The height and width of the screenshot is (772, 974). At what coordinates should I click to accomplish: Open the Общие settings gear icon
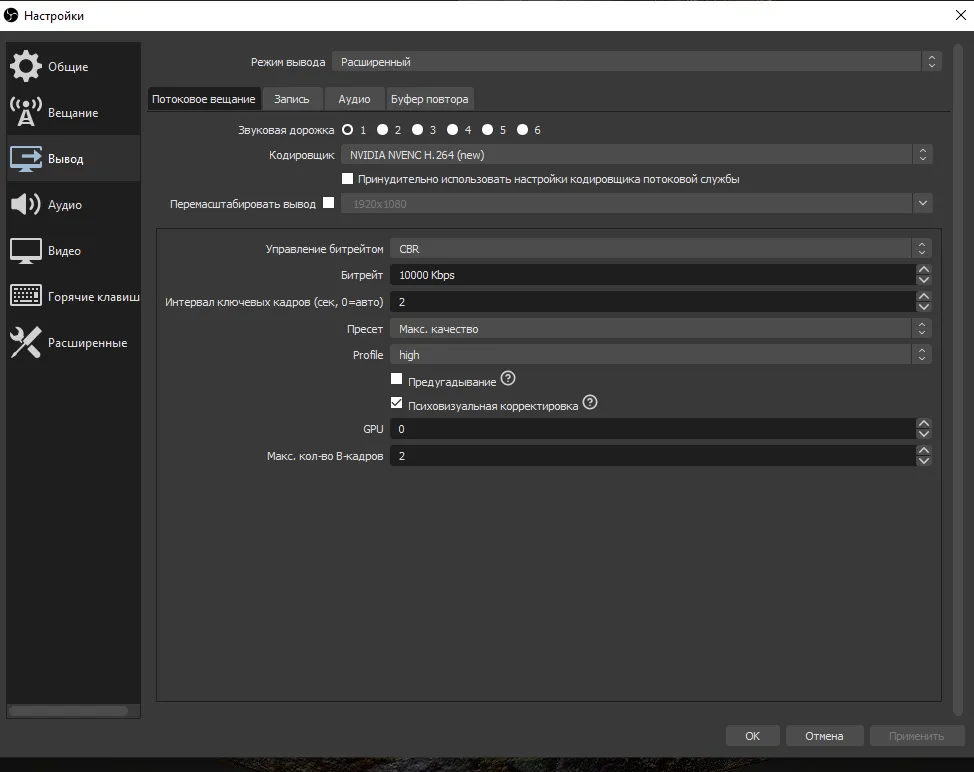(x=25, y=66)
